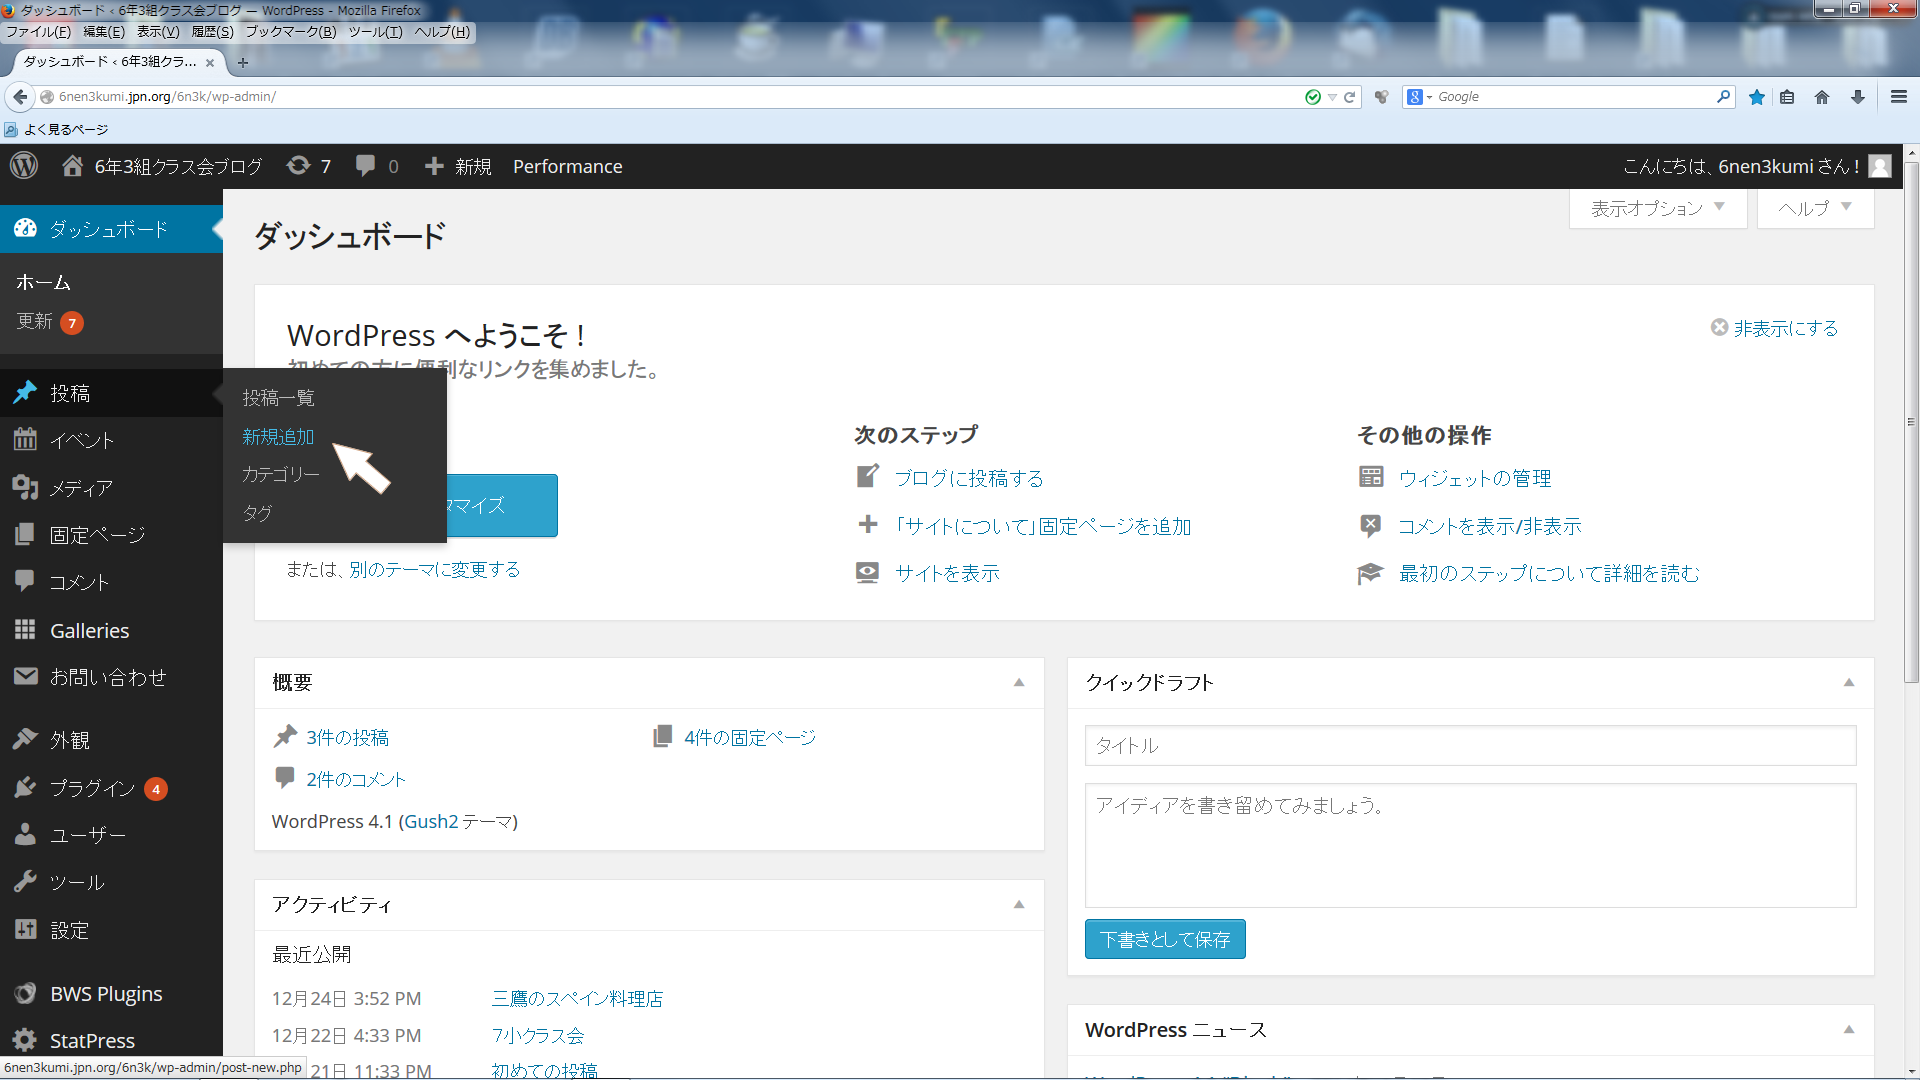1920x1080 pixels.
Task: Click コメントを表示/非表示 link
Action: [1490, 526]
